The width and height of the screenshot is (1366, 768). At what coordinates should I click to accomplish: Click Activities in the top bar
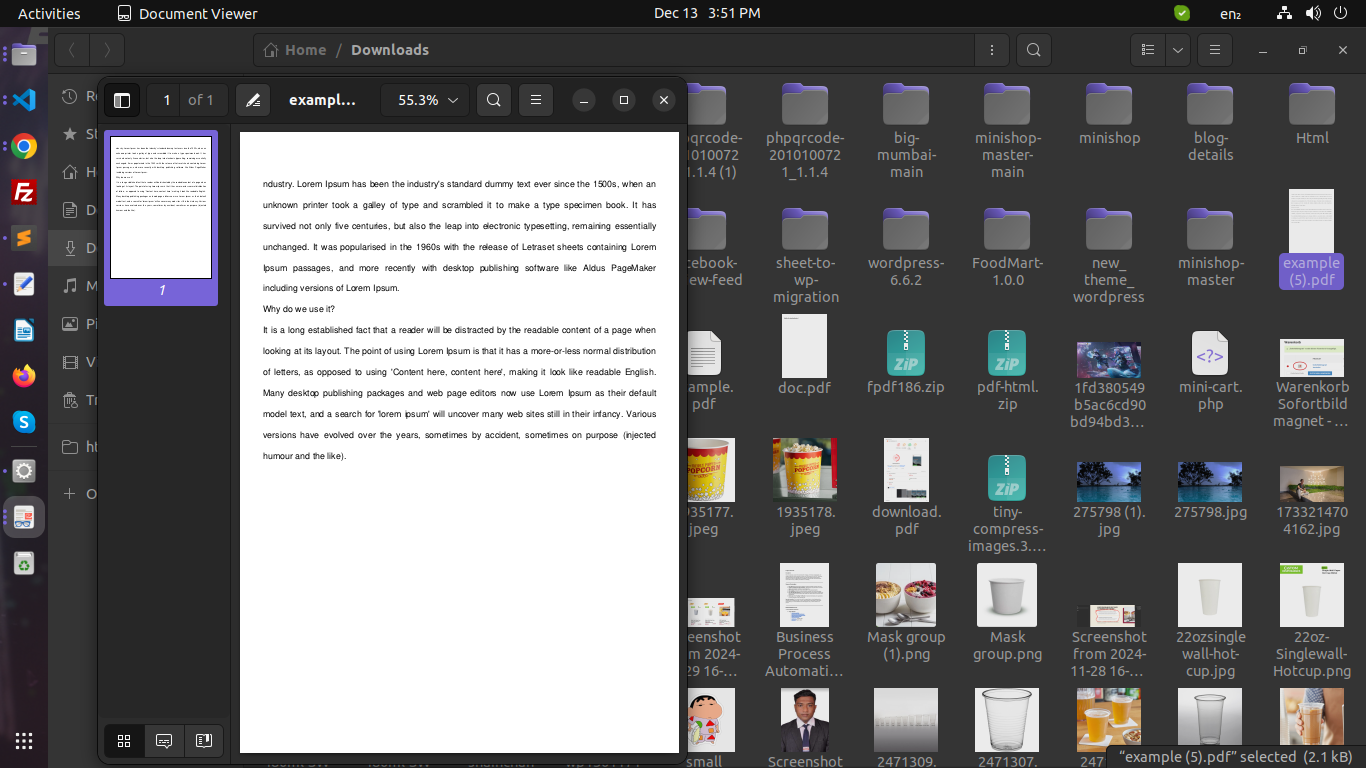click(x=49, y=13)
